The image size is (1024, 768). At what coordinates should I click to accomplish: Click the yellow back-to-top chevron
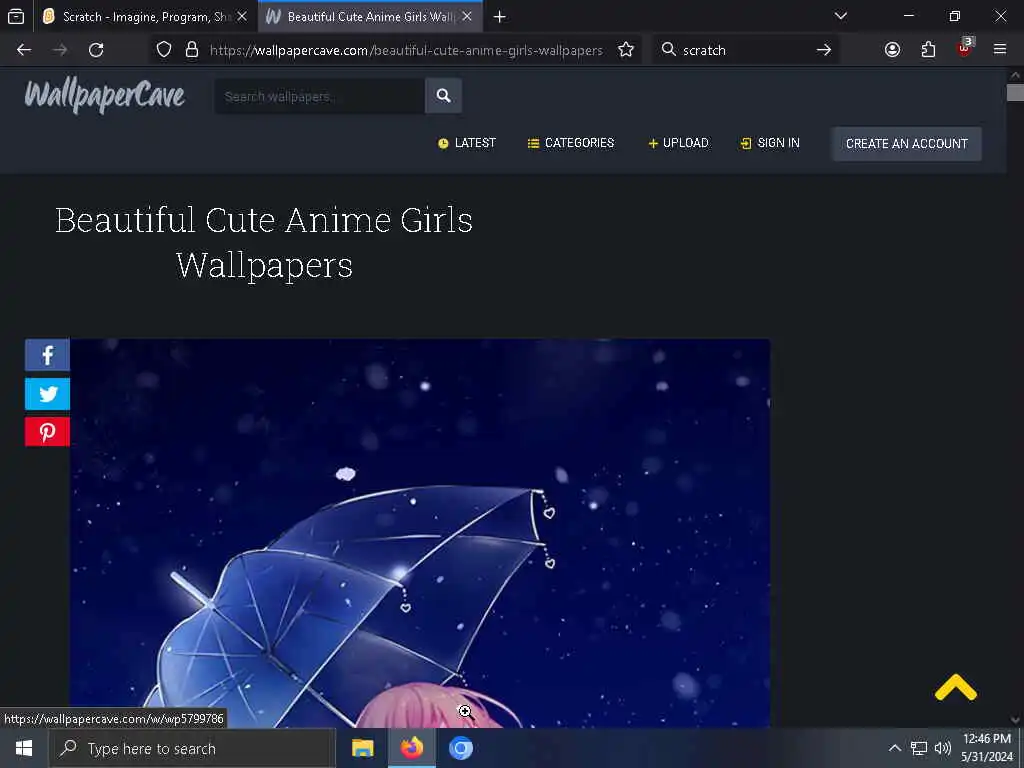955,688
